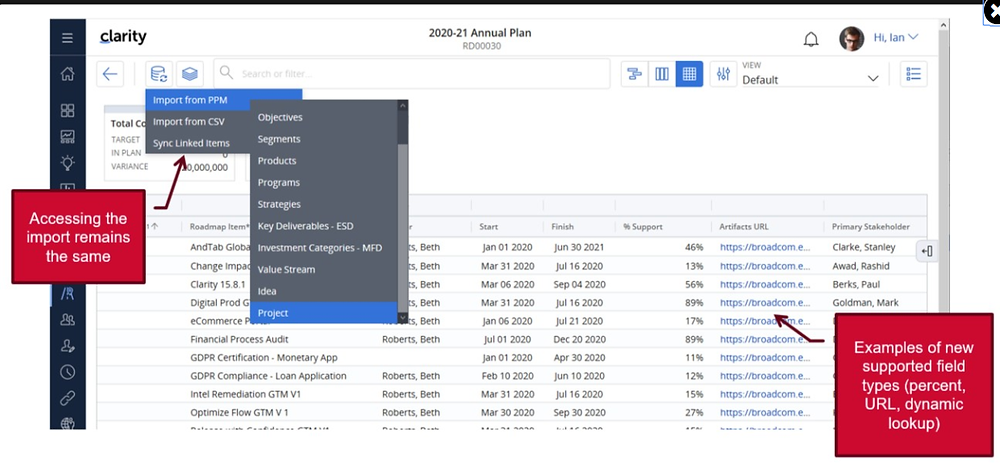The image size is (1000, 463).
Task: Click the back arrow button
Action: tap(110, 74)
